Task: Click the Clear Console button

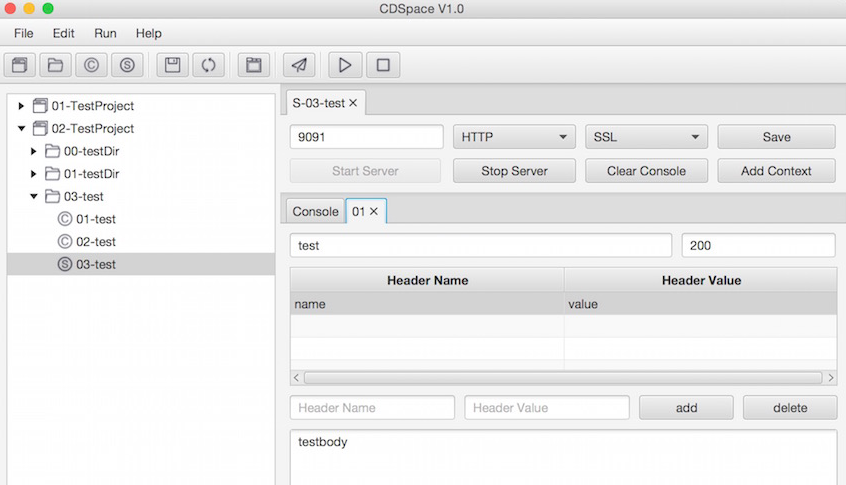Action: (646, 171)
